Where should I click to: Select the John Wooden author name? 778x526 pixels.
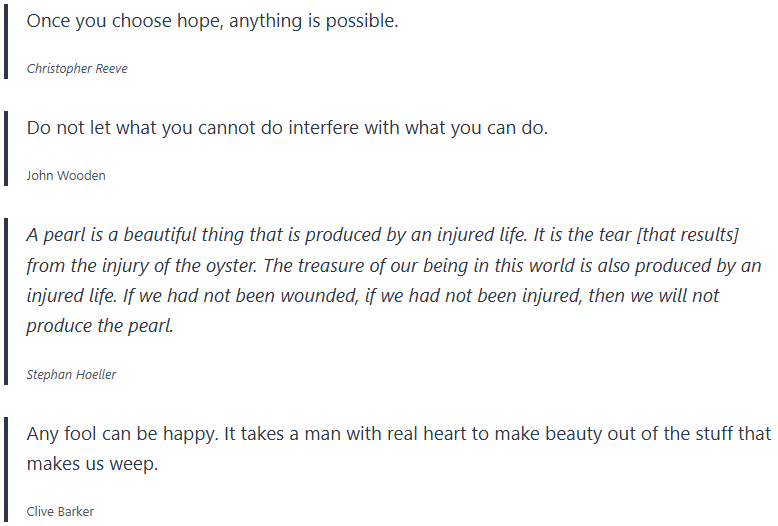point(66,176)
